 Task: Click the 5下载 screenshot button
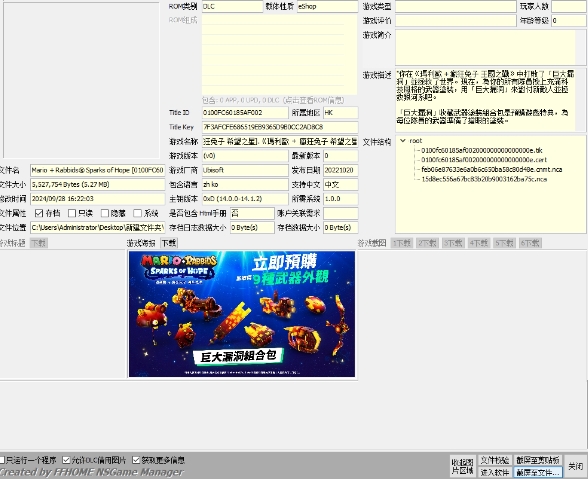point(504,243)
